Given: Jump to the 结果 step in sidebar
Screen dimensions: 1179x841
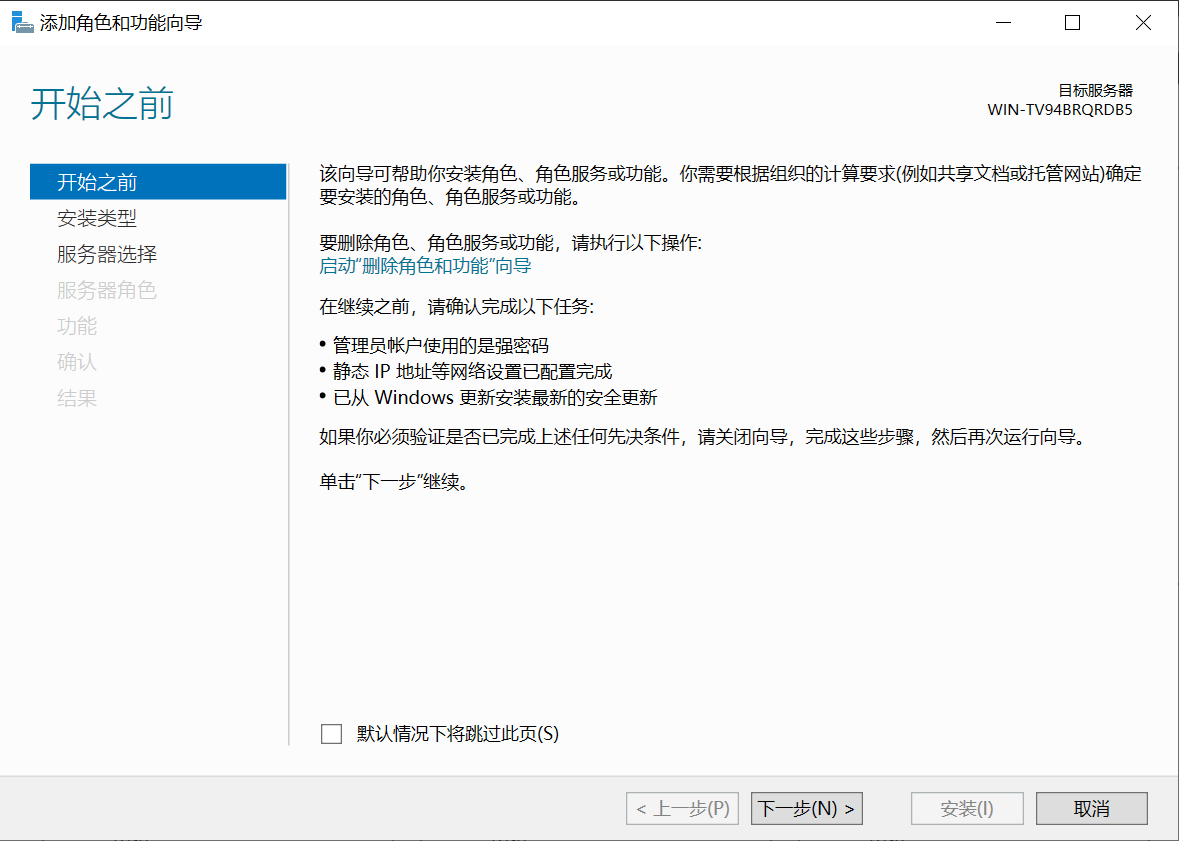Looking at the screenshot, I should [77, 398].
